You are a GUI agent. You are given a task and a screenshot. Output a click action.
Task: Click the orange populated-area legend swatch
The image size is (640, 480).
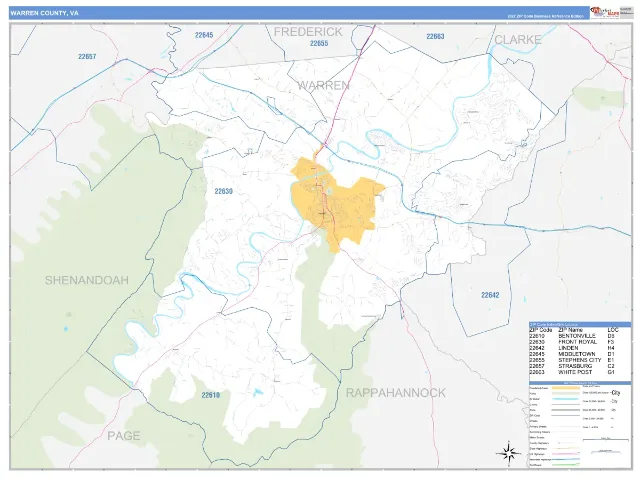565,388
